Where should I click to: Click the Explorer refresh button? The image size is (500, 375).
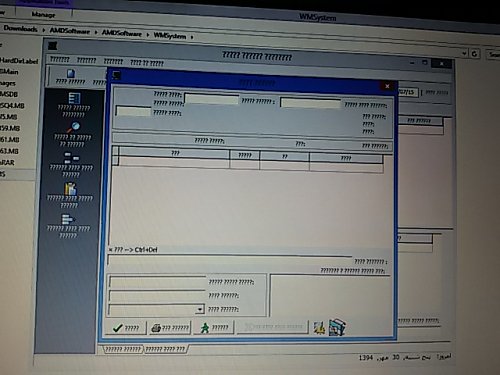[475, 53]
